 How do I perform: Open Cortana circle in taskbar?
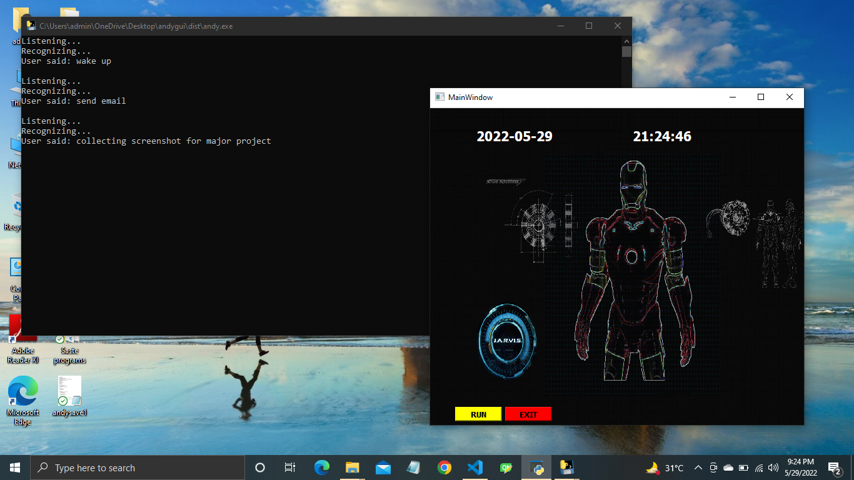tap(260, 467)
